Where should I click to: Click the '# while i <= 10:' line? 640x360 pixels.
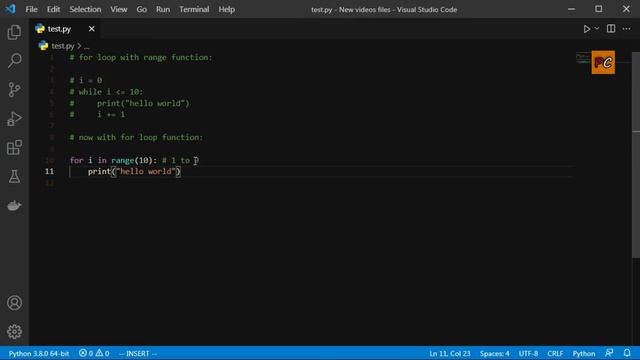pyautogui.click(x=106, y=92)
